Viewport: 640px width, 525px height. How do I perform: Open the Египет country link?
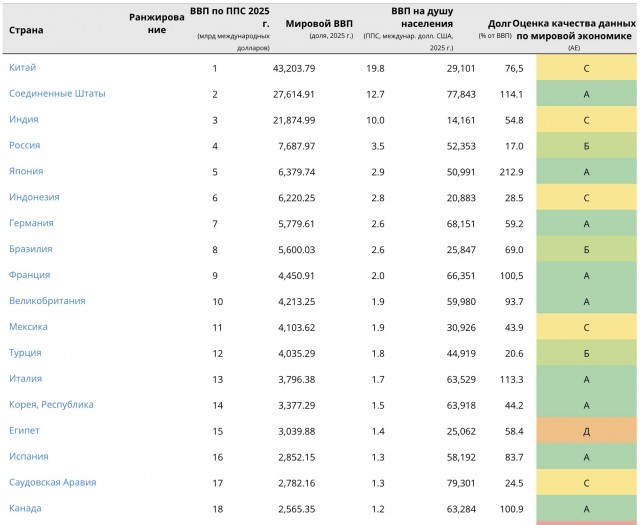coord(24,430)
